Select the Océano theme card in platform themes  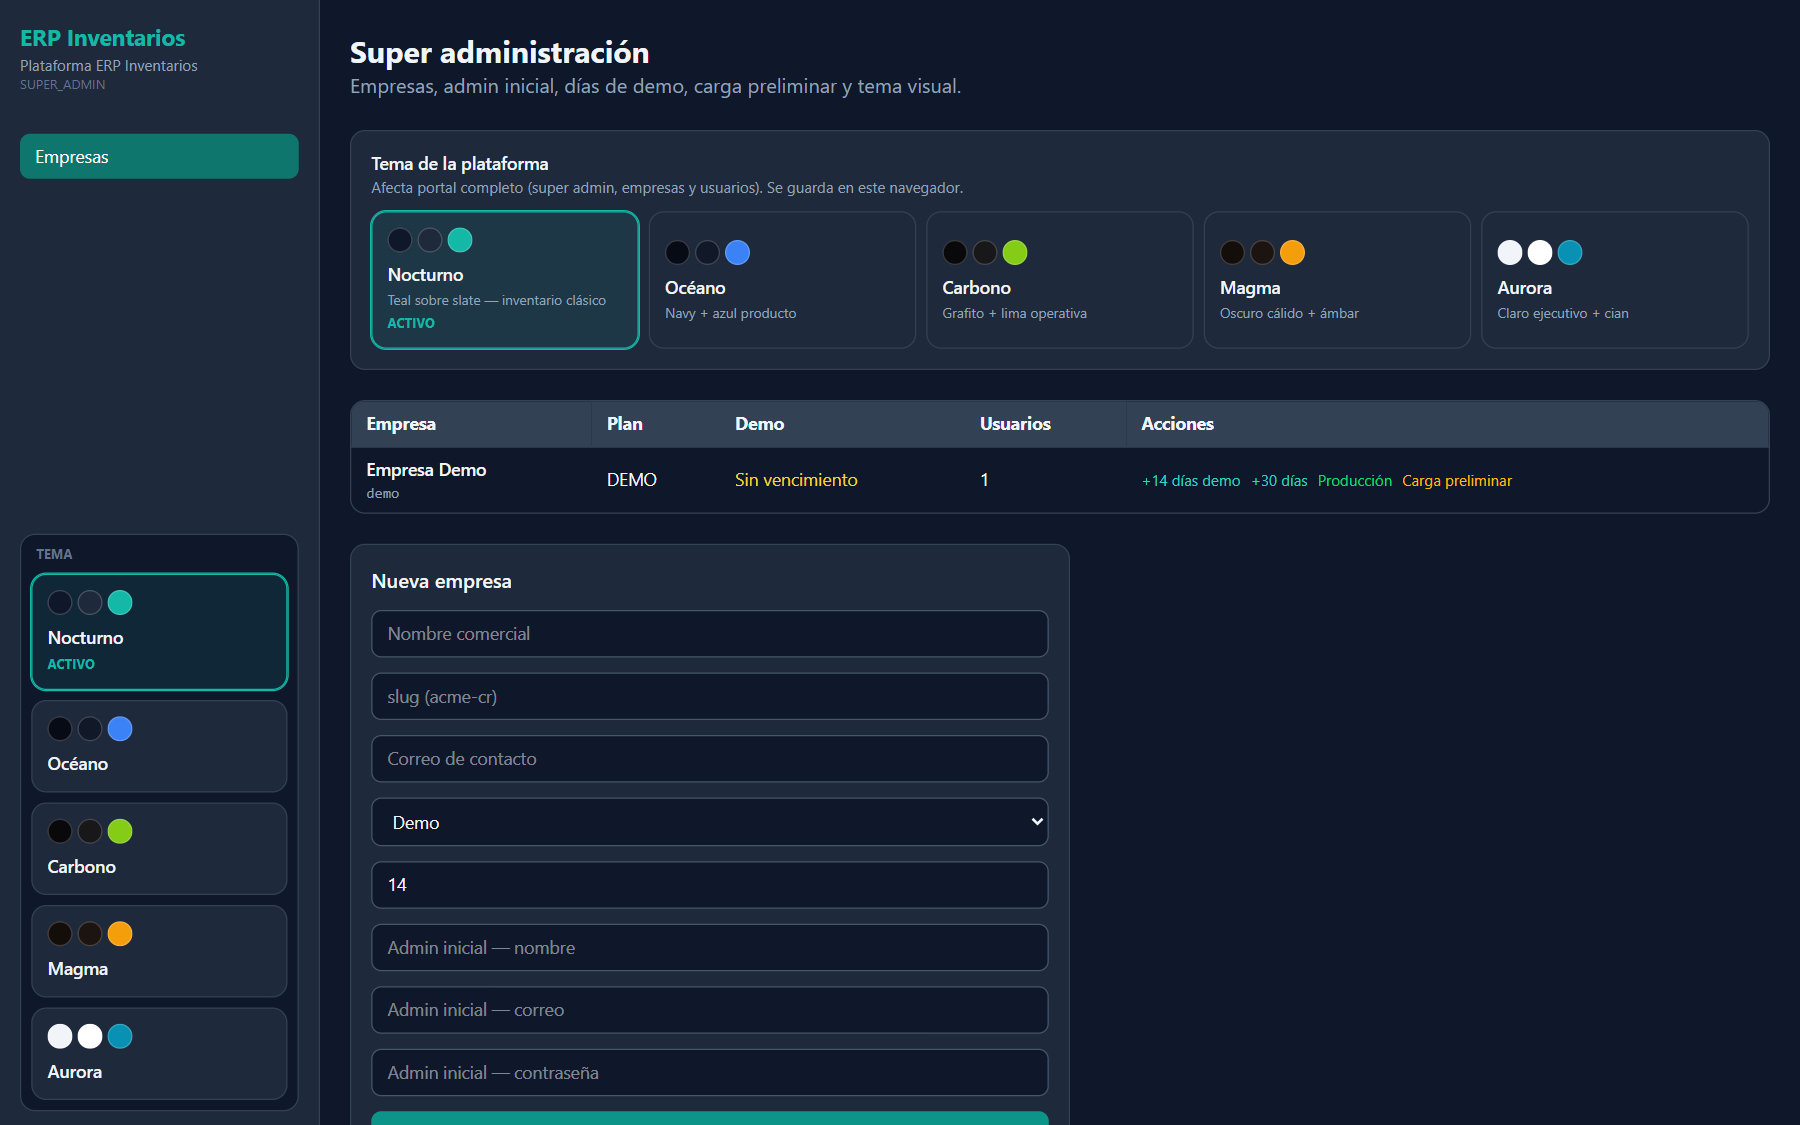click(782, 280)
